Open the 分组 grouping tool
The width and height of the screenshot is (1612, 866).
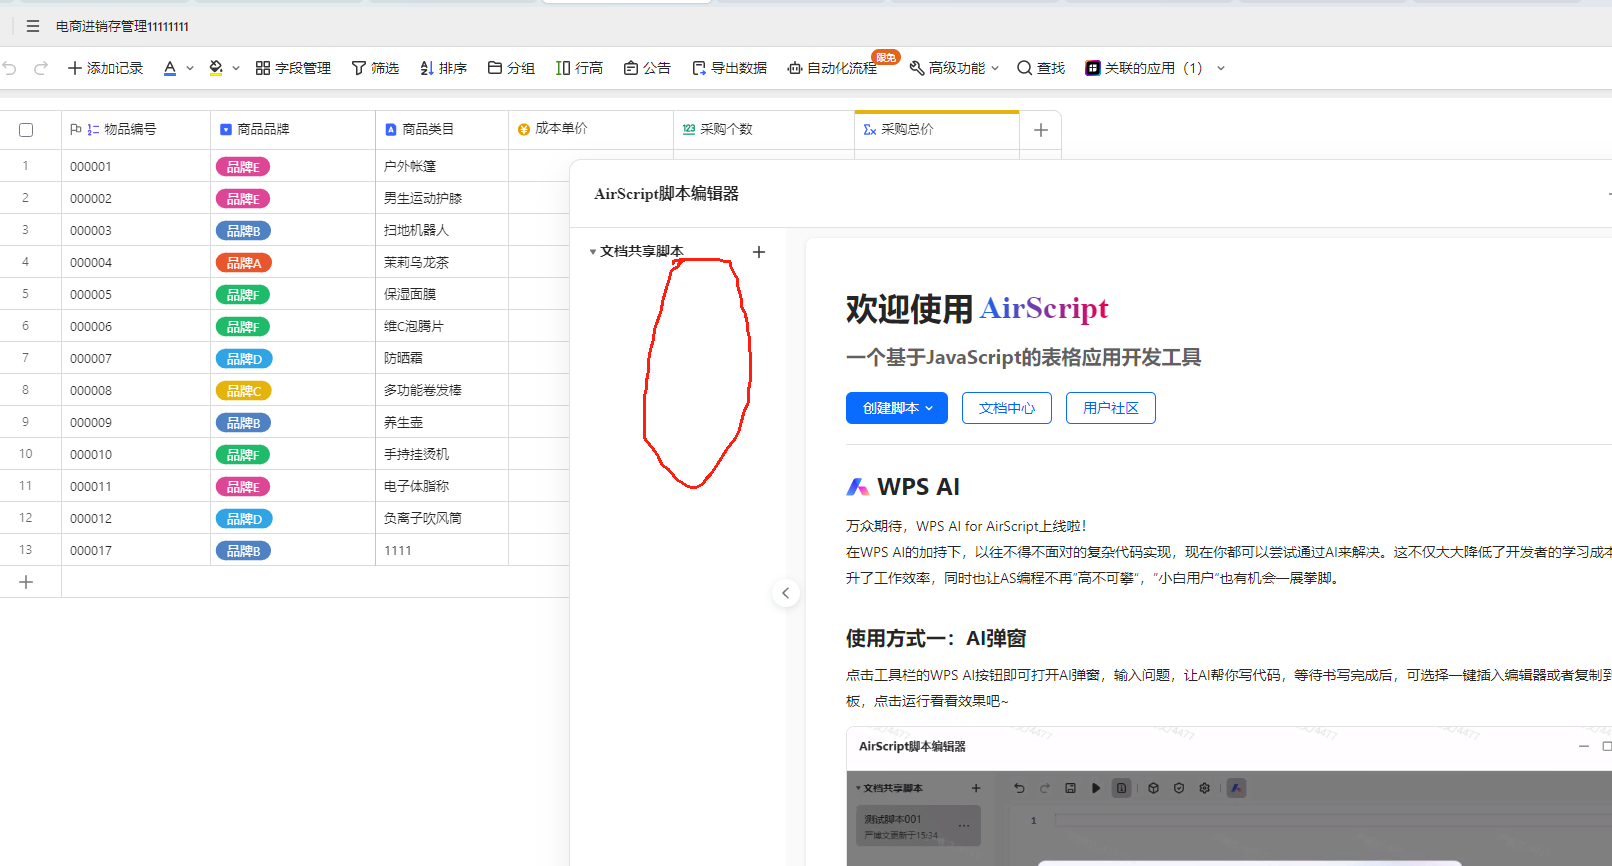point(511,68)
